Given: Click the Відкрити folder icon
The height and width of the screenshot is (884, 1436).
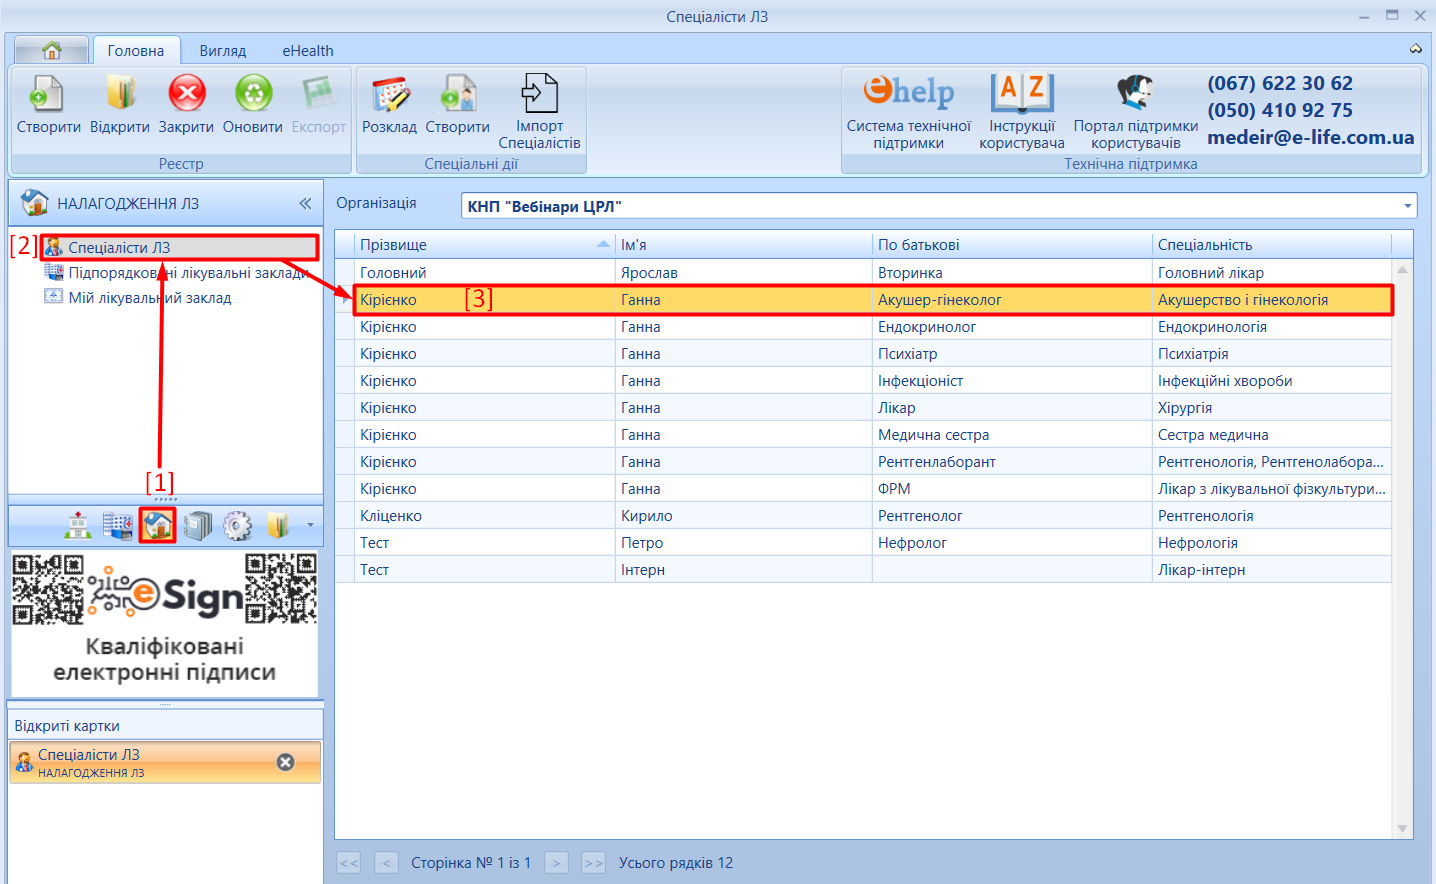Looking at the screenshot, I should 120,93.
